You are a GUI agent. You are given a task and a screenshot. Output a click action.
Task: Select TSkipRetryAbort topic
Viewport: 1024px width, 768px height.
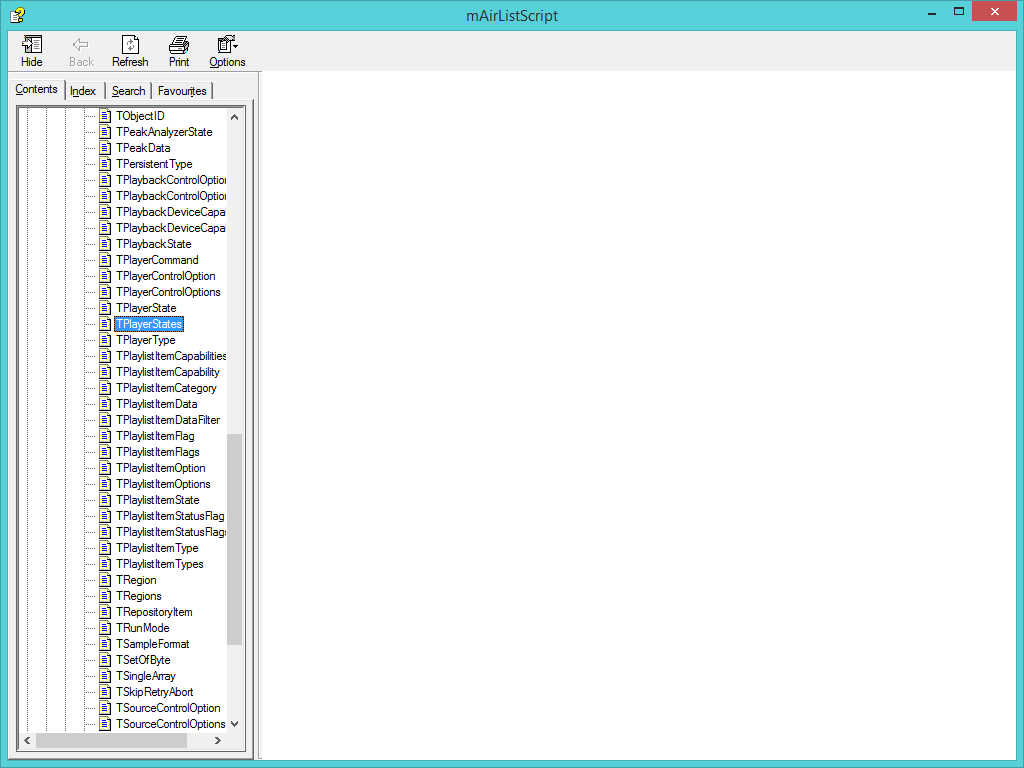click(x=155, y=692)
